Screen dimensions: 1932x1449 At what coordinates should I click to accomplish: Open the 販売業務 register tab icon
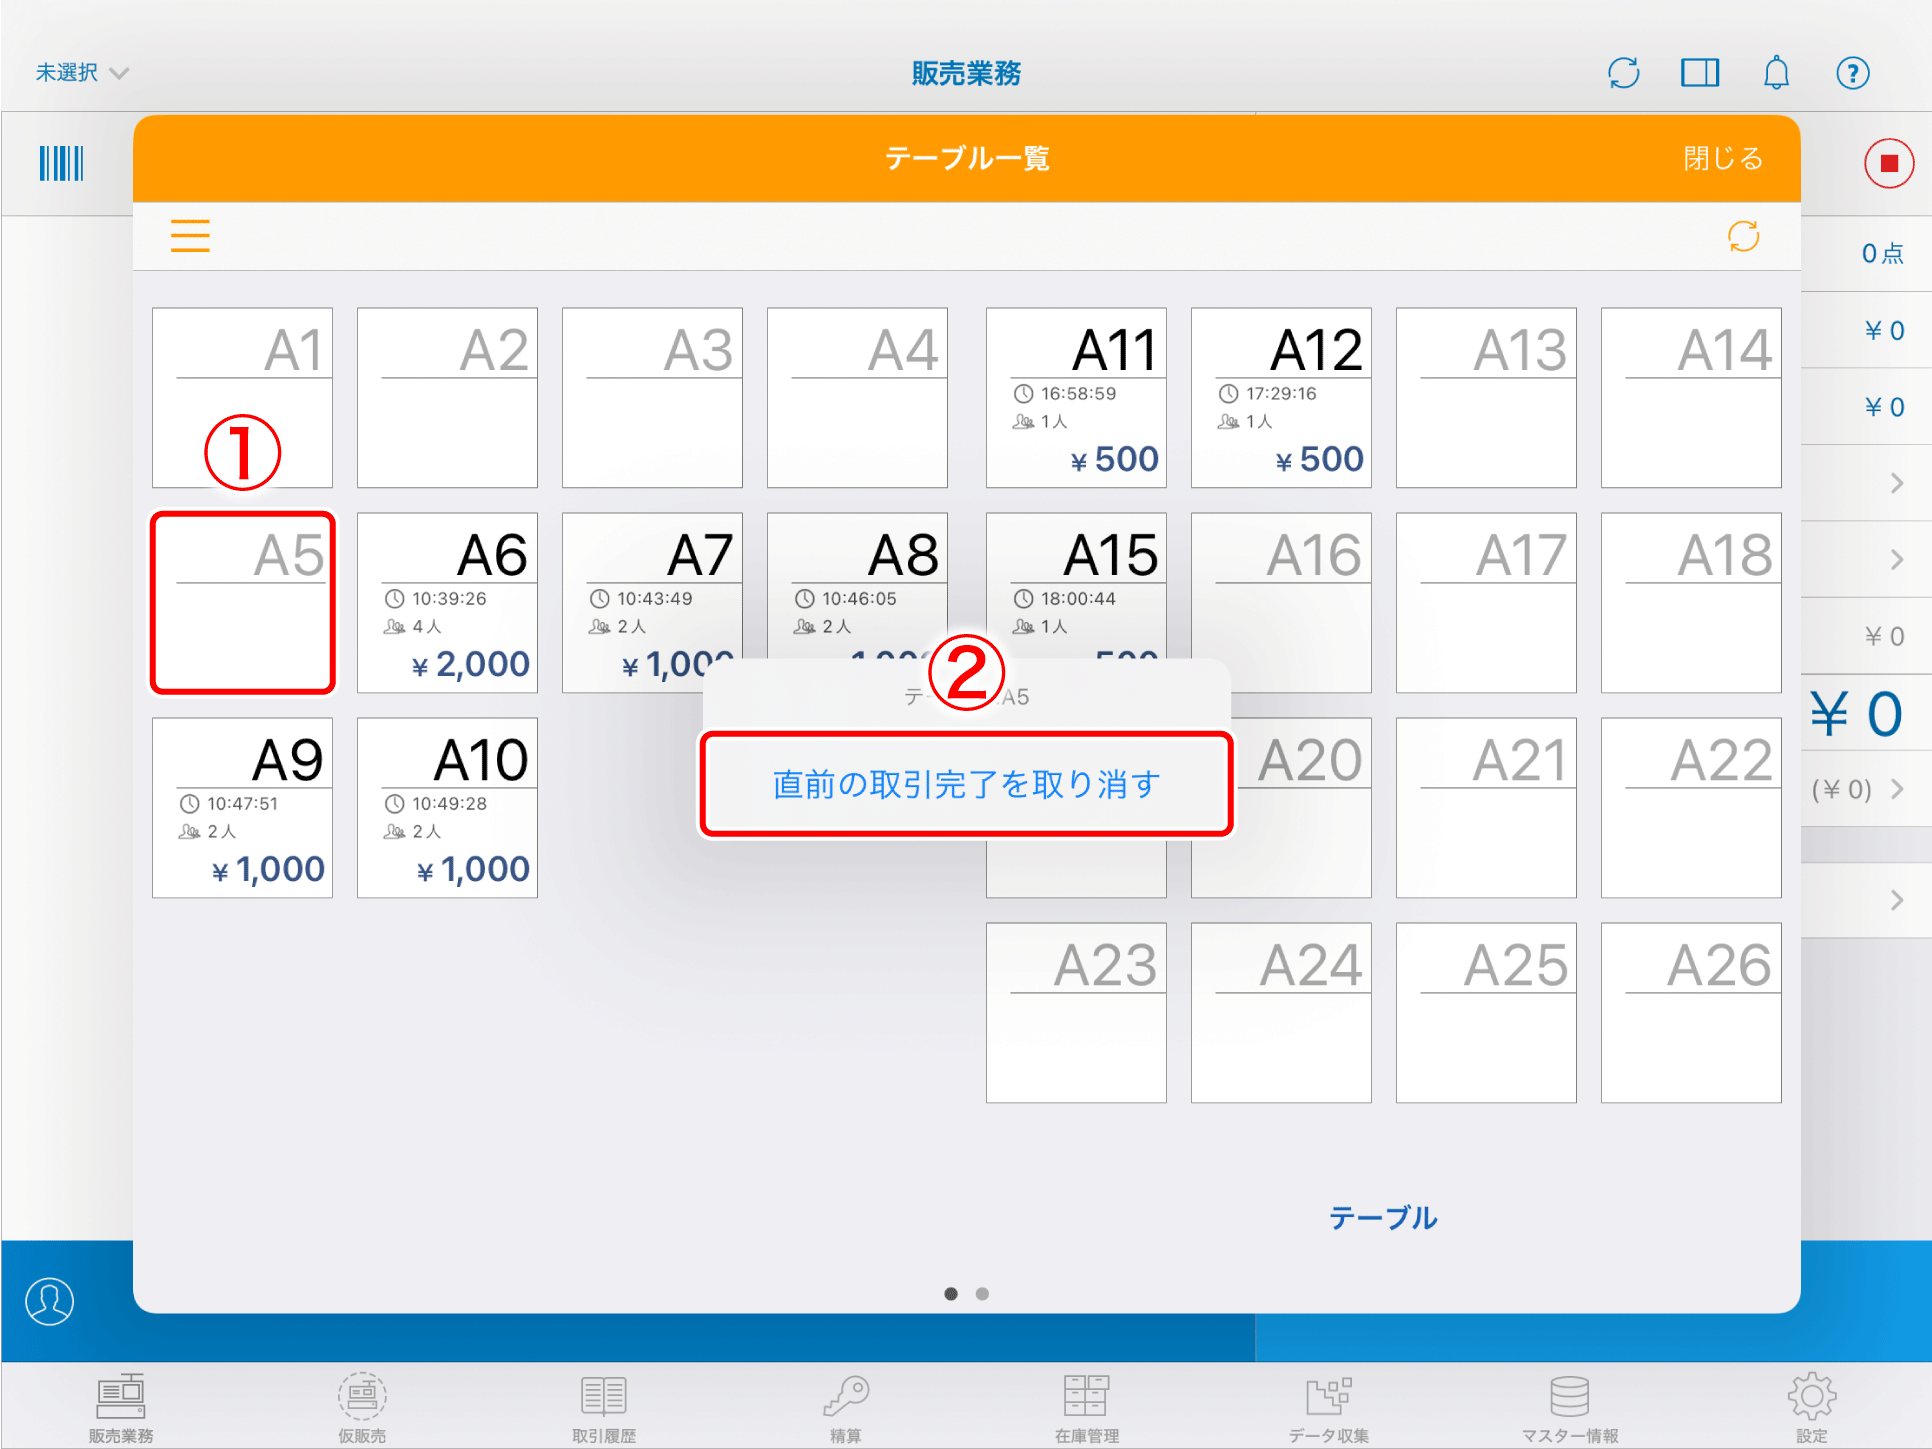point(121,1407)
